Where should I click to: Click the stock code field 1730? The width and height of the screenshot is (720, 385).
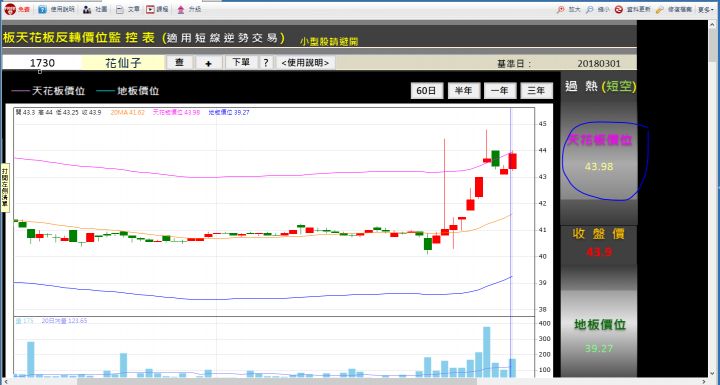(42, 63)
